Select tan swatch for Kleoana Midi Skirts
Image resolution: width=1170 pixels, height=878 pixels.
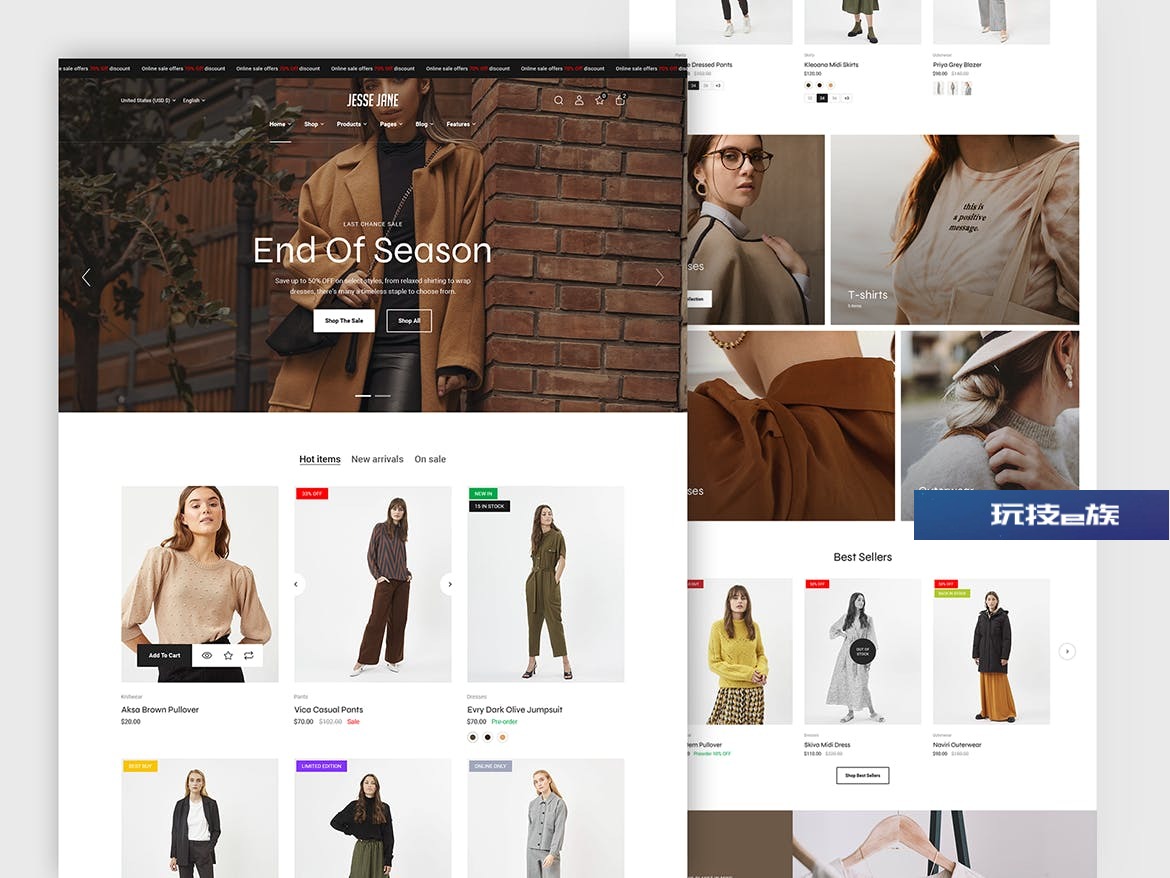pos(830,85)
